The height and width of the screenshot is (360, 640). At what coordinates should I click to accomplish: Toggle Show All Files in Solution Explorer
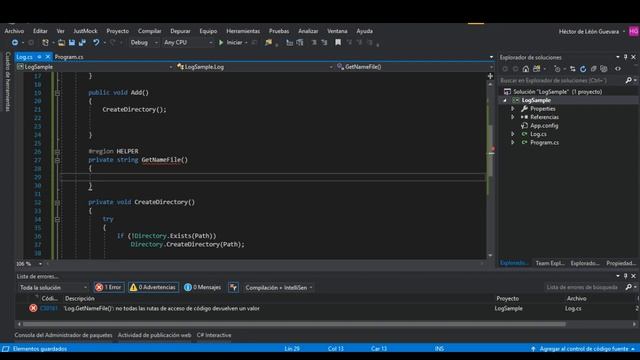[x=604, y=69]
